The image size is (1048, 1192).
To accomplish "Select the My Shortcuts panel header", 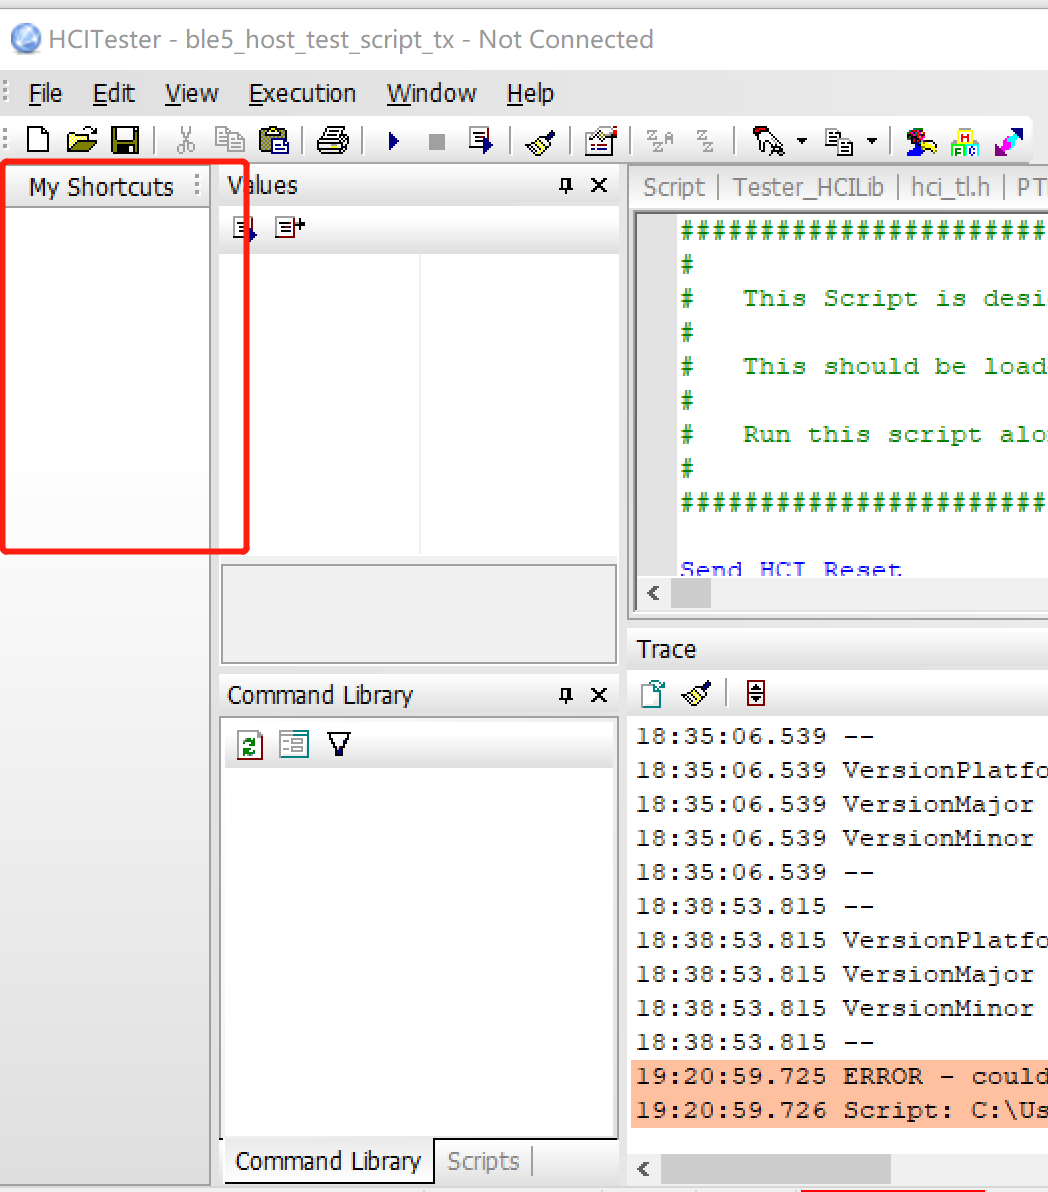I will [x=101, y=187].
